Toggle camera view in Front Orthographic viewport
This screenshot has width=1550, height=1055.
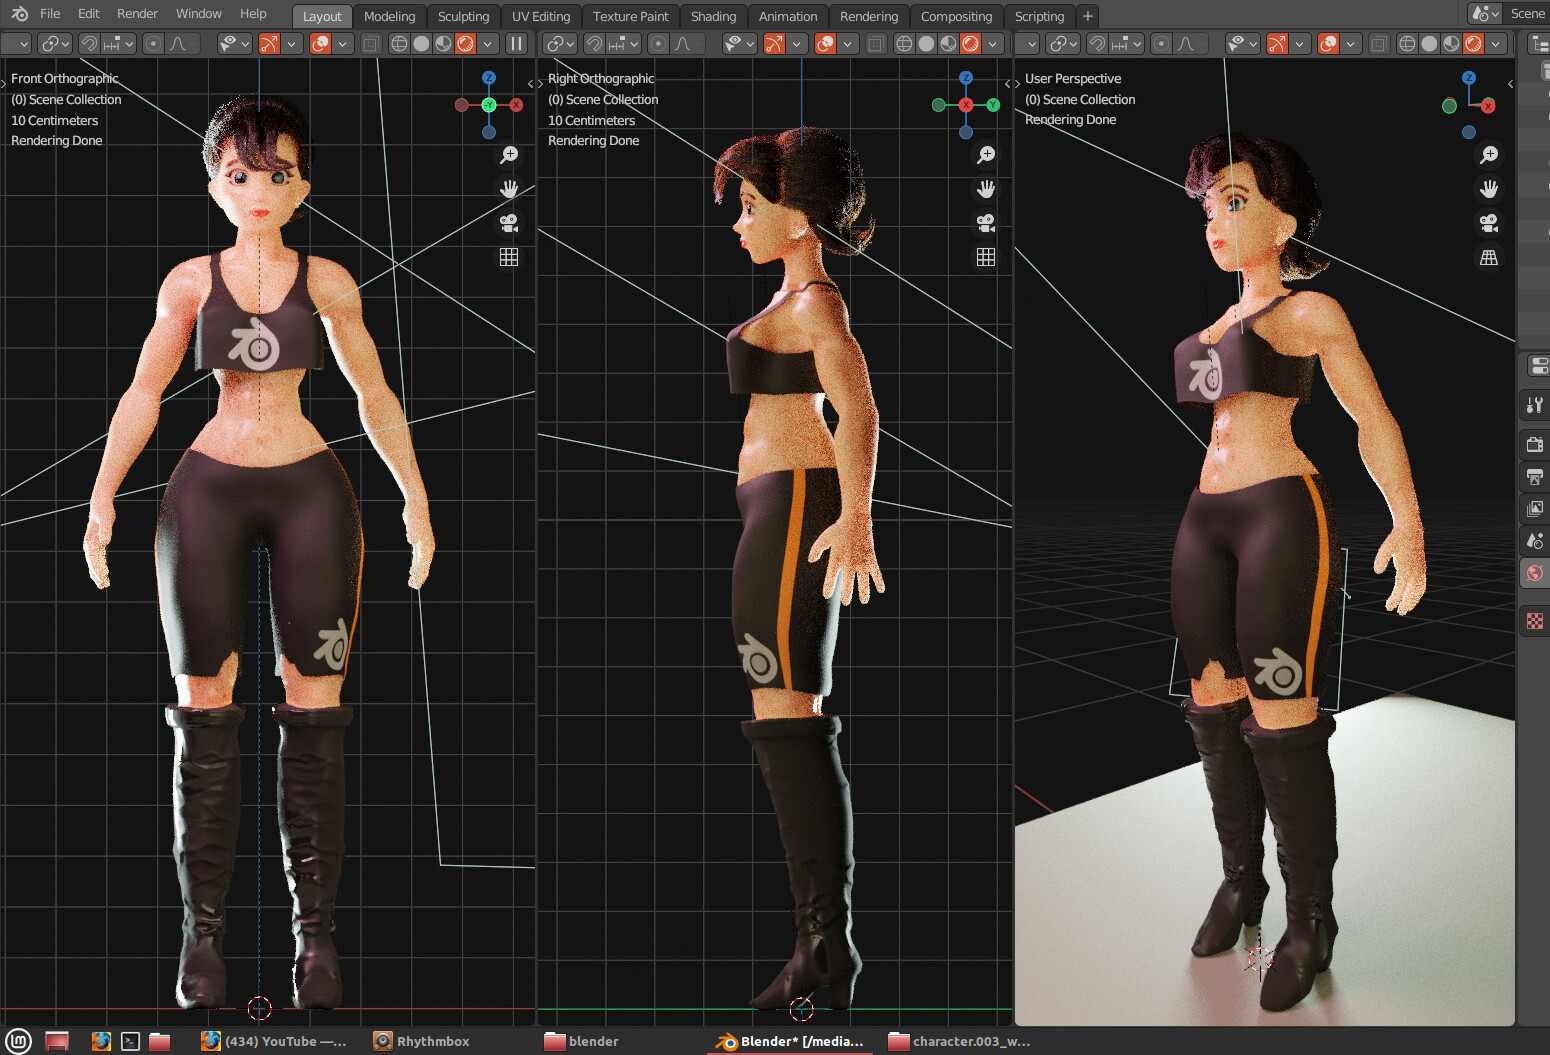coord(509,223)
